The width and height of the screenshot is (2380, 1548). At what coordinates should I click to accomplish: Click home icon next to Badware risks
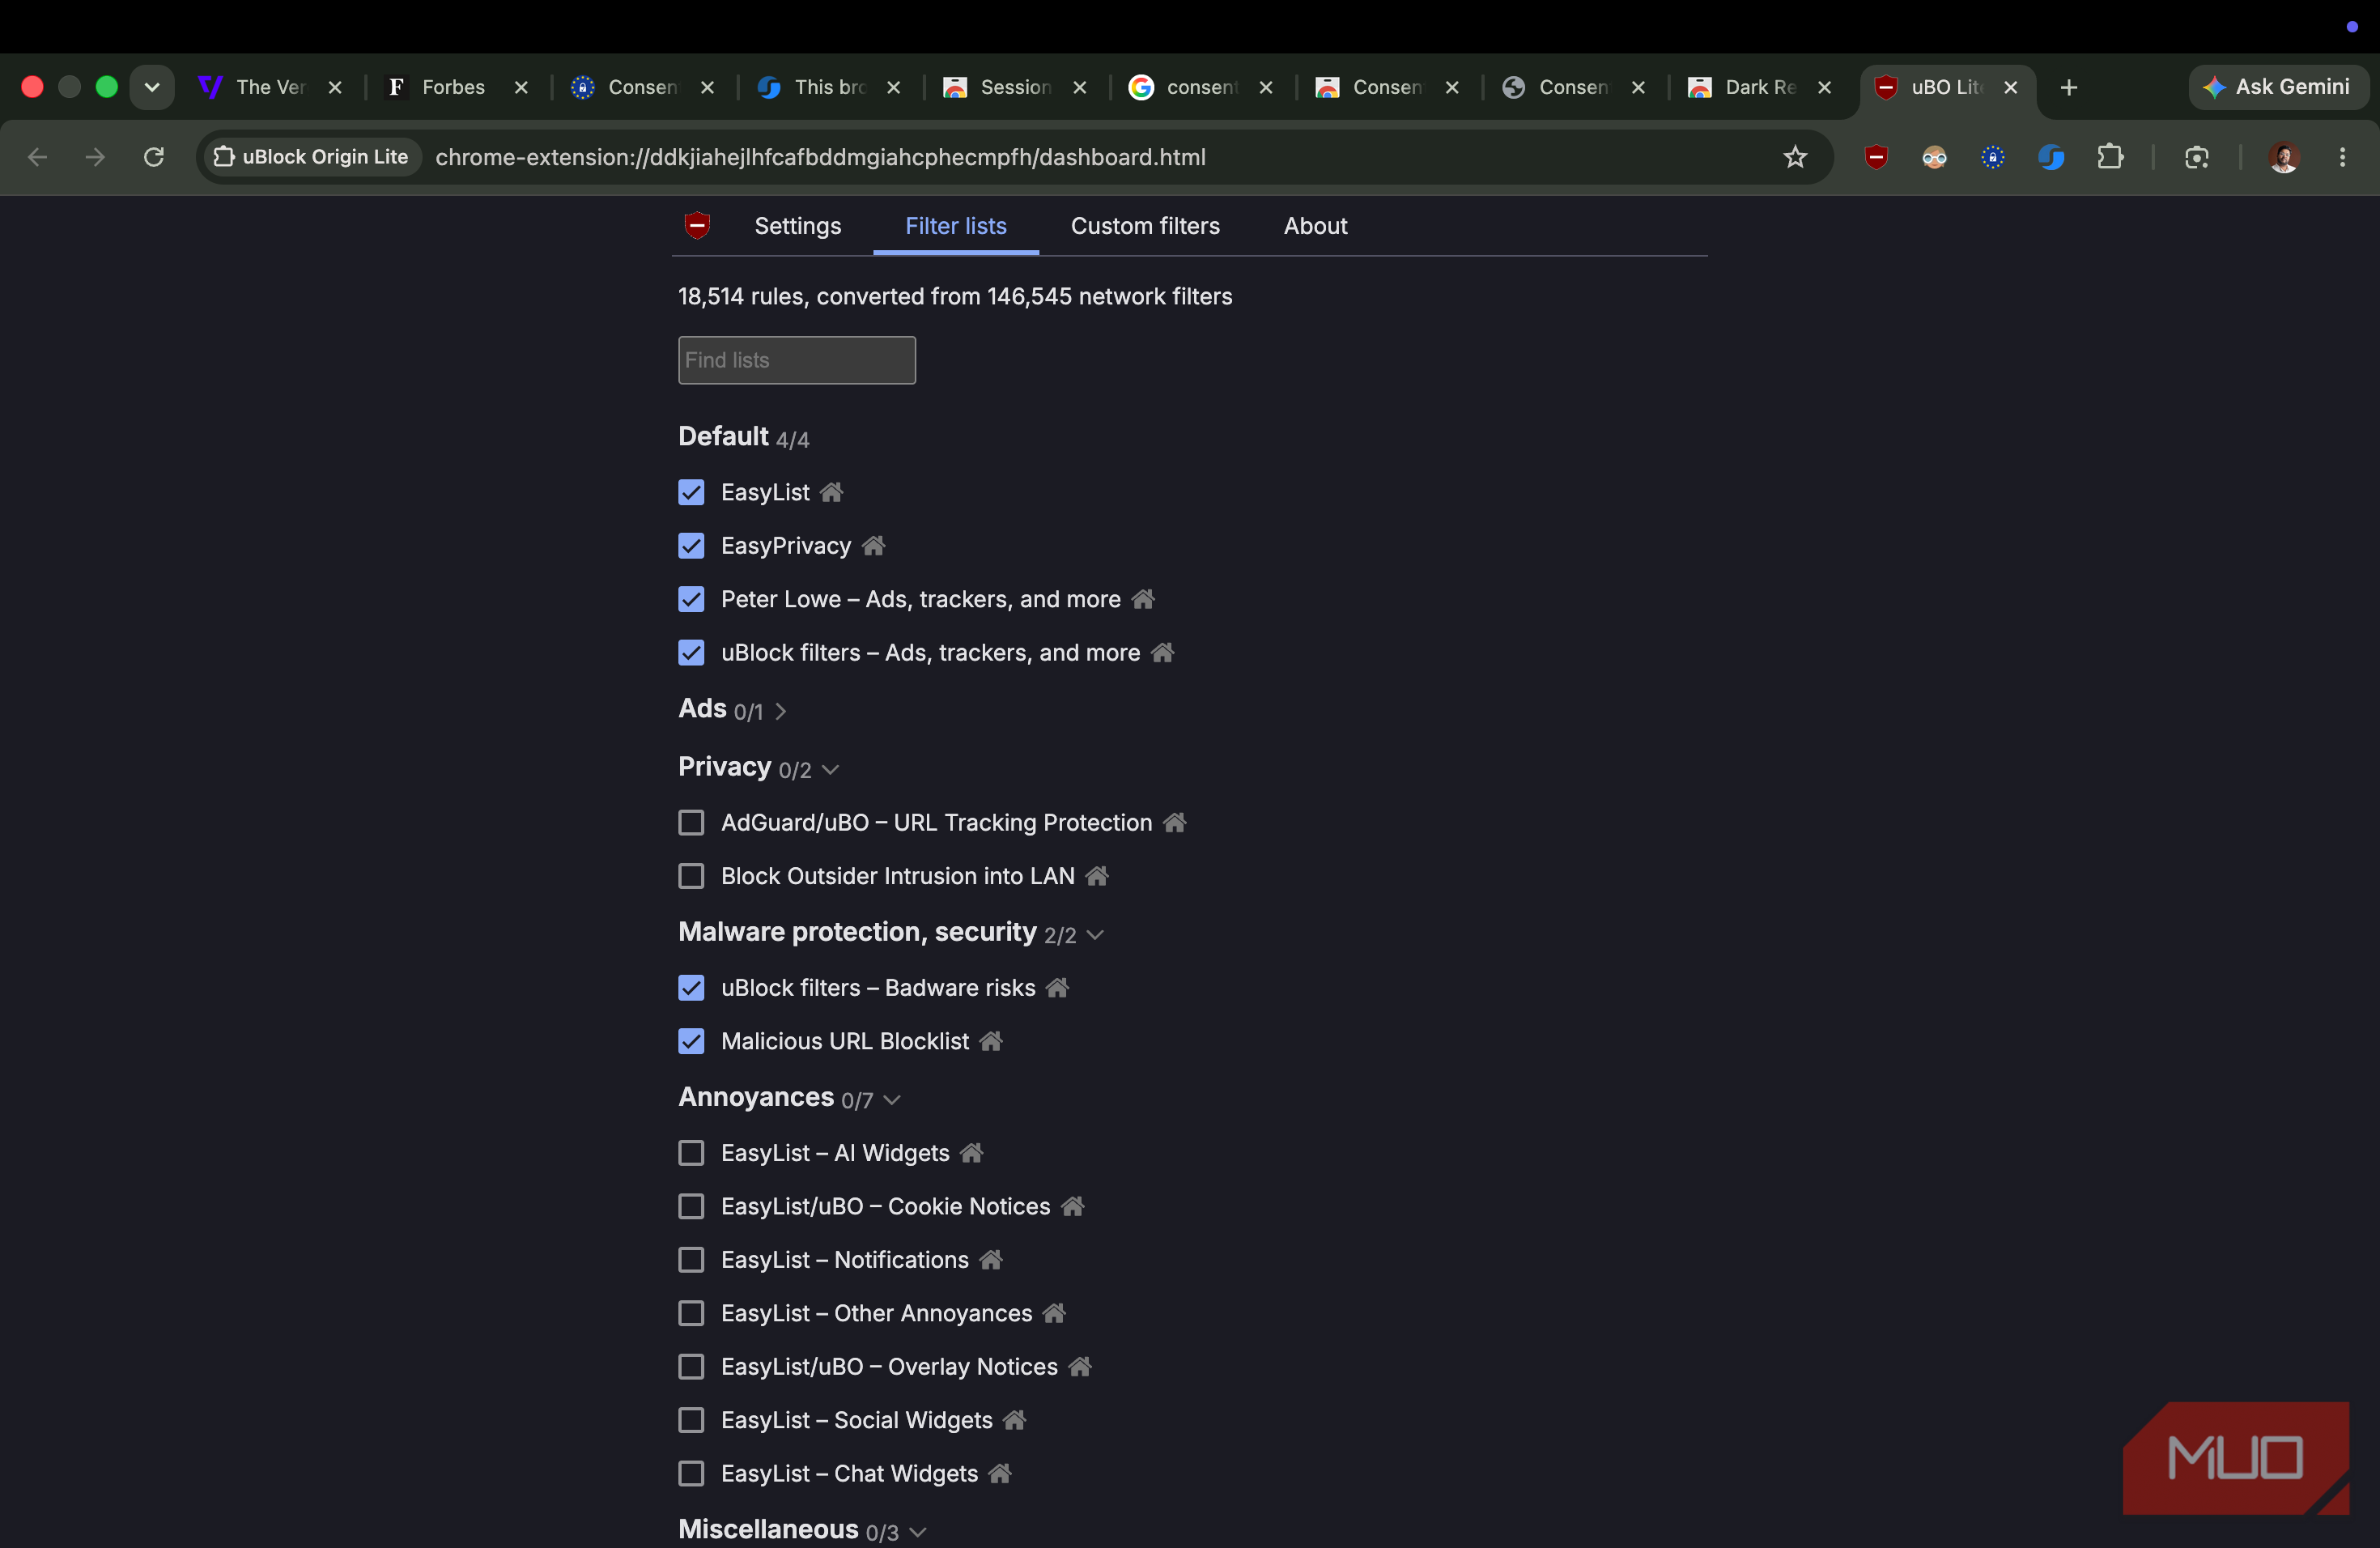[1057, 987]
